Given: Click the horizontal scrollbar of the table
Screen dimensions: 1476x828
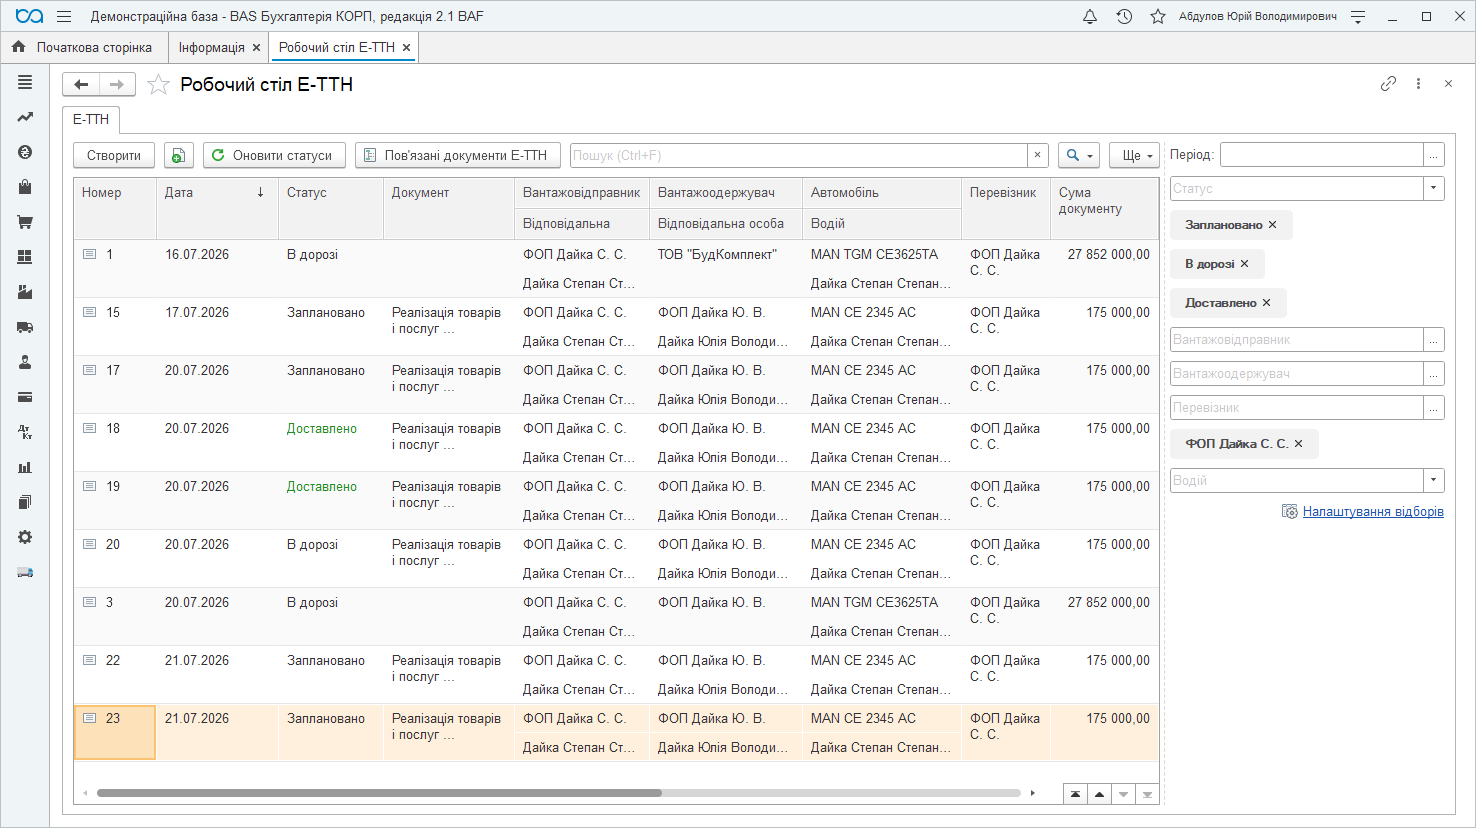Looking at the screenshot, I should tap(379, 793).
